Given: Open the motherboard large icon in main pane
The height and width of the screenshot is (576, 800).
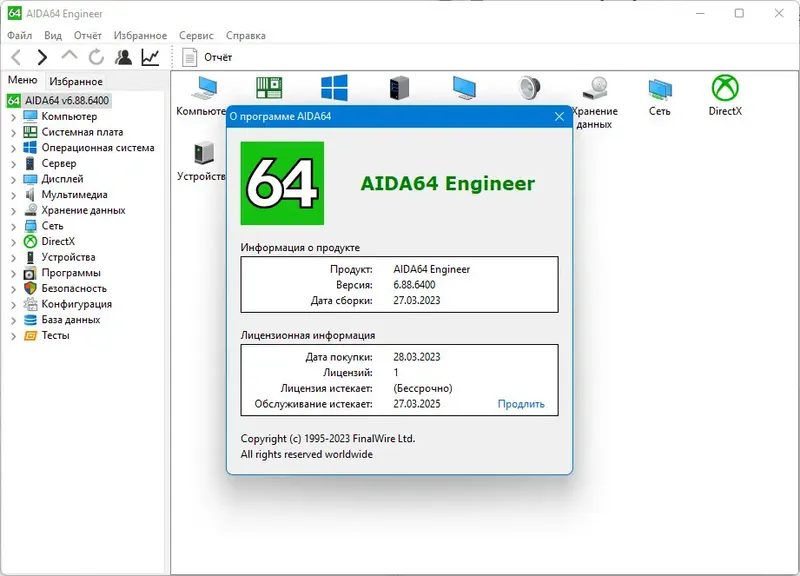Looking at the screenshot, I should point(269,88).
